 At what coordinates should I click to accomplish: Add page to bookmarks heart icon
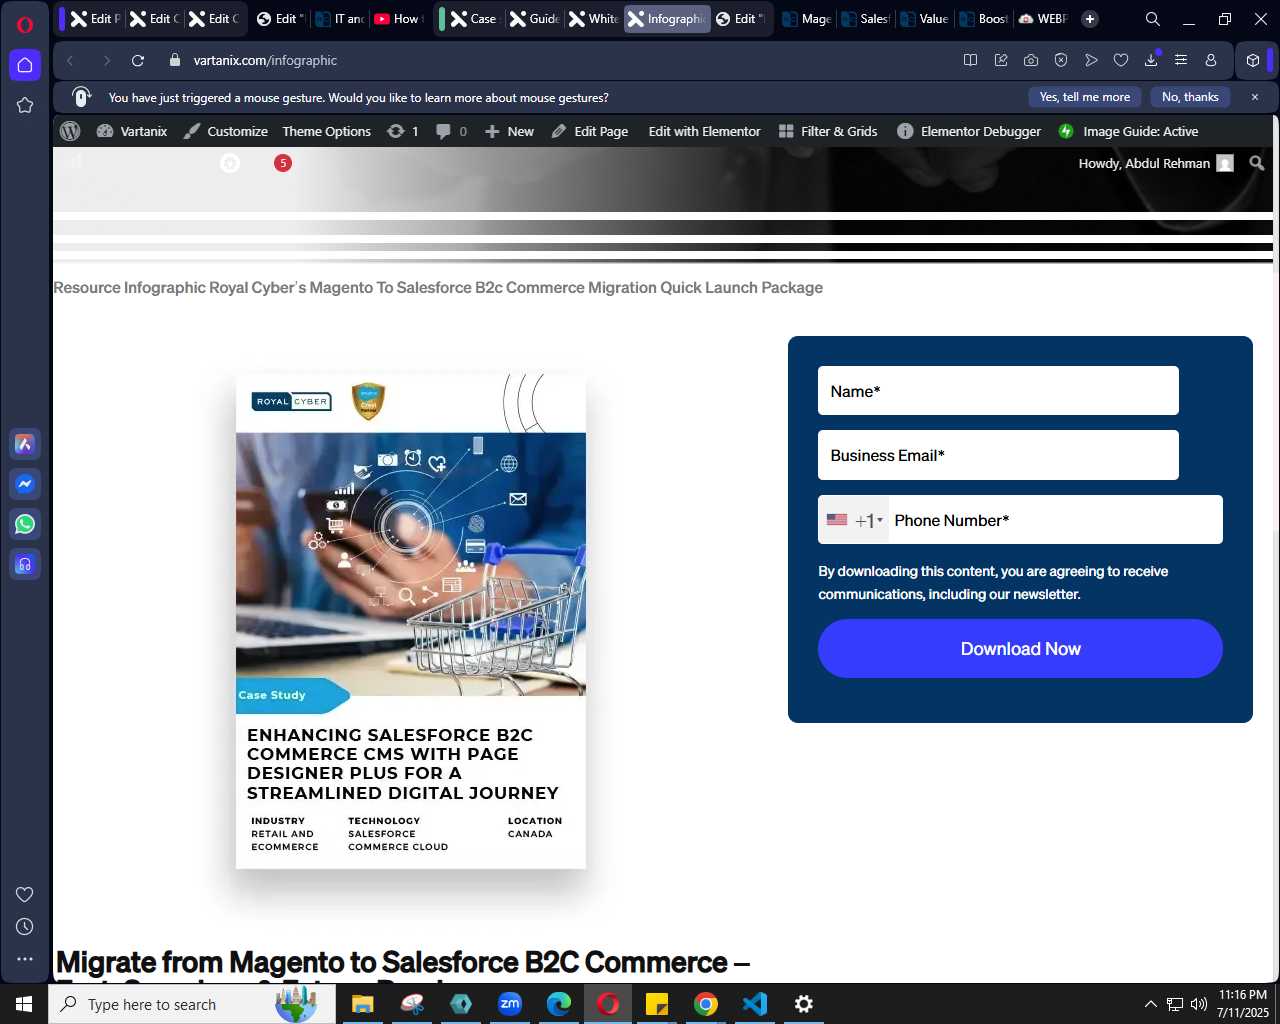(1121, 60)
